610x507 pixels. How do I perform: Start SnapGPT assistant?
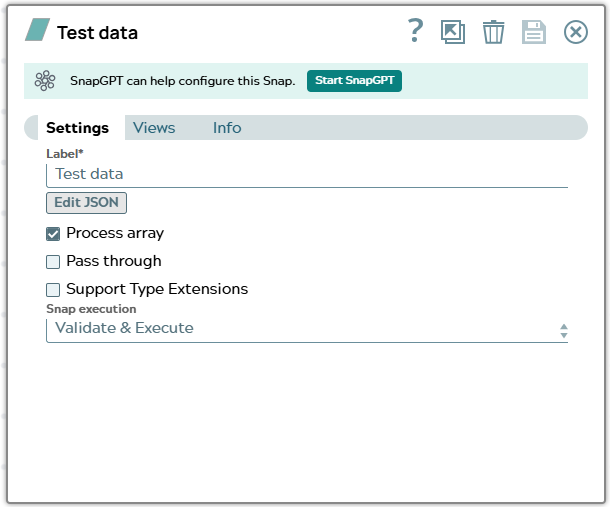click(x=354, y=81)
